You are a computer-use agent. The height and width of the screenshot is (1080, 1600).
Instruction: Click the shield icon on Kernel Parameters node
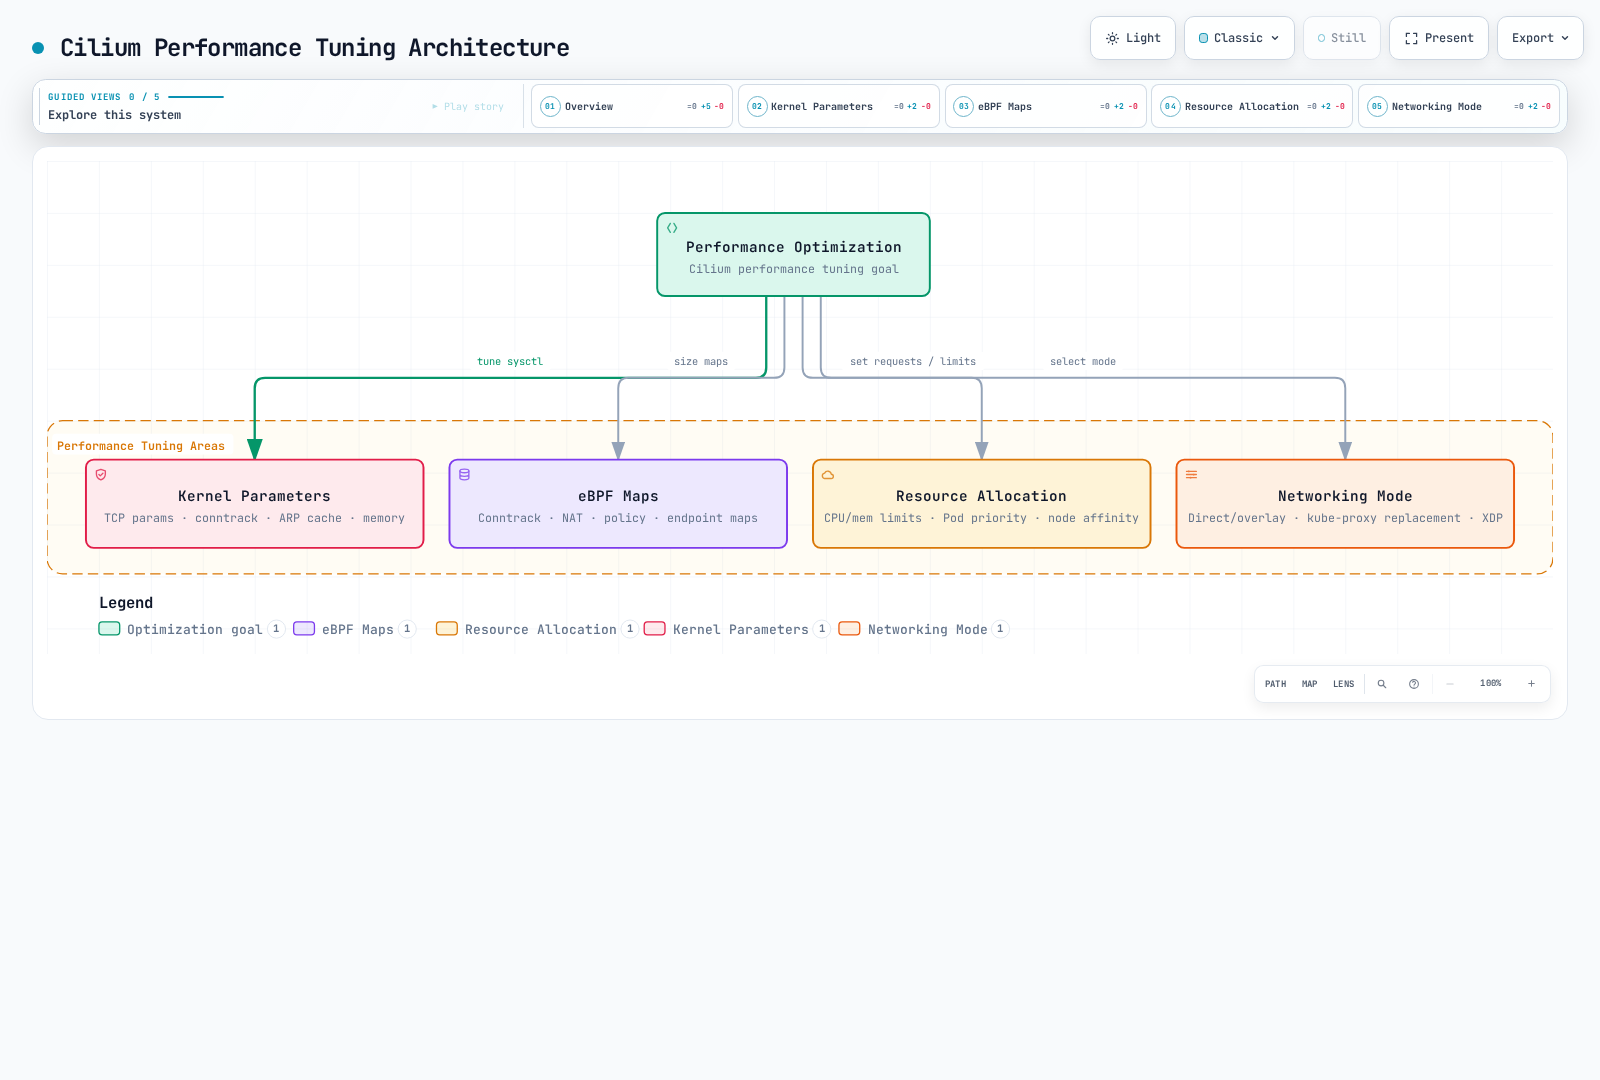click(x=101, y=475)
